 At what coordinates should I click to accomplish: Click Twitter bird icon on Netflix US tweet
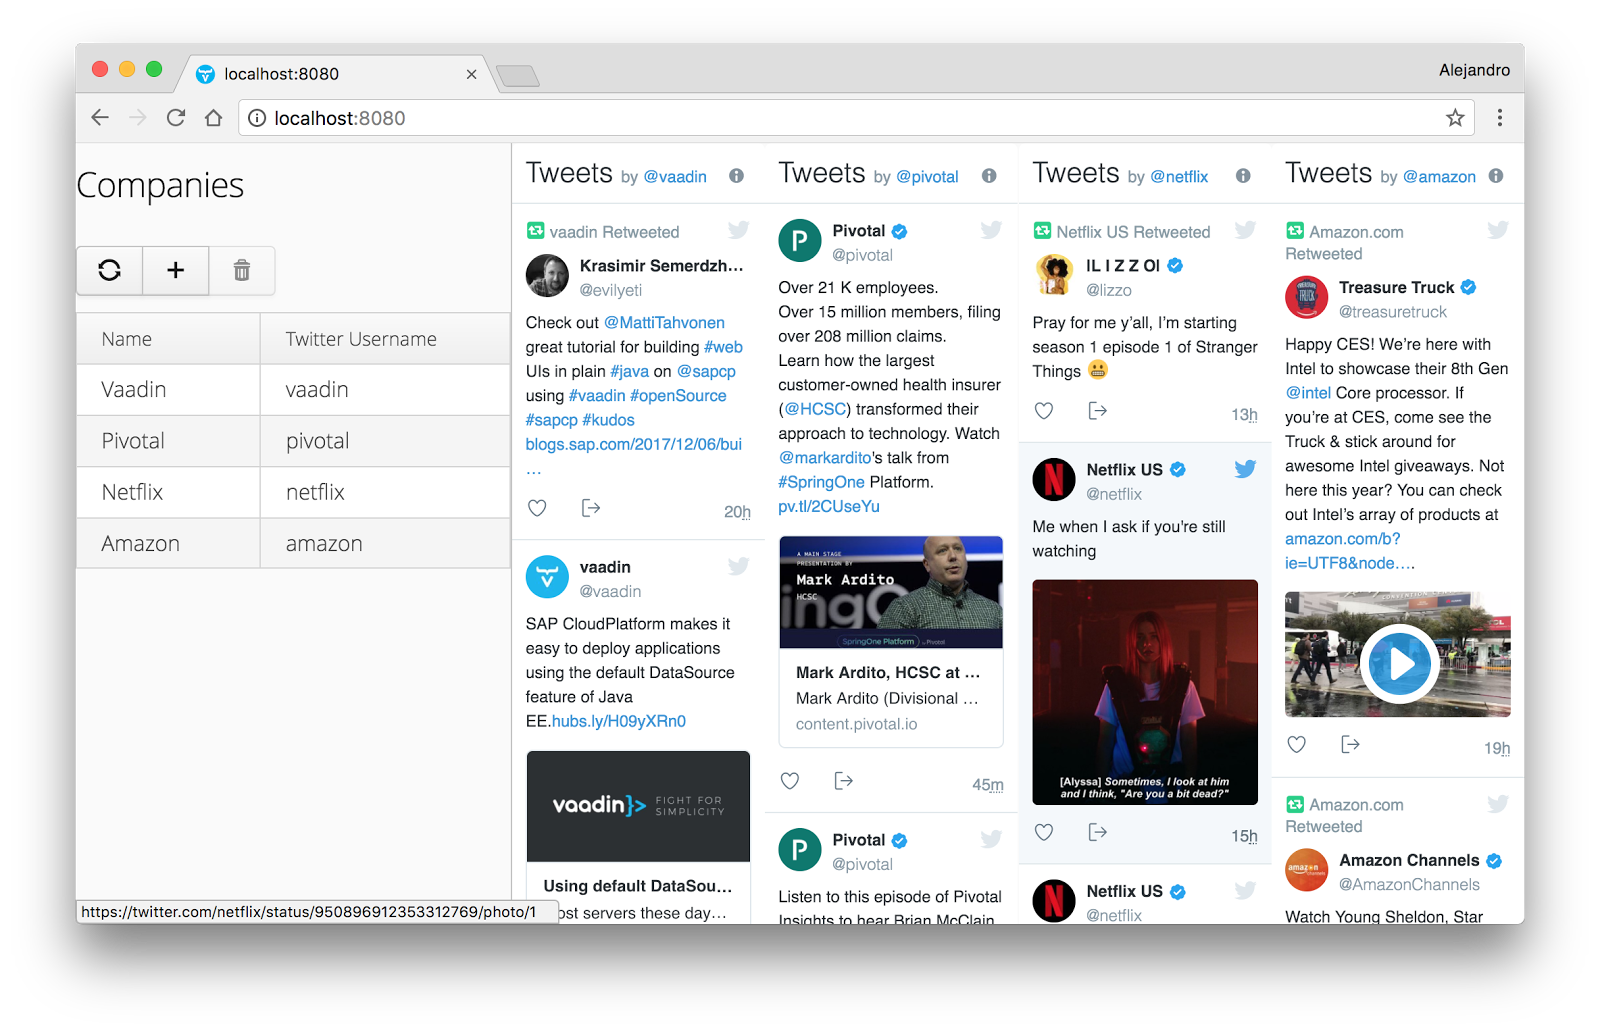pos(1245,469)
